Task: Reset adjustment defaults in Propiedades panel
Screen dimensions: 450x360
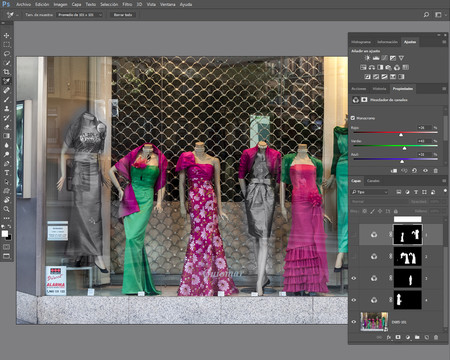Action: 414,171
